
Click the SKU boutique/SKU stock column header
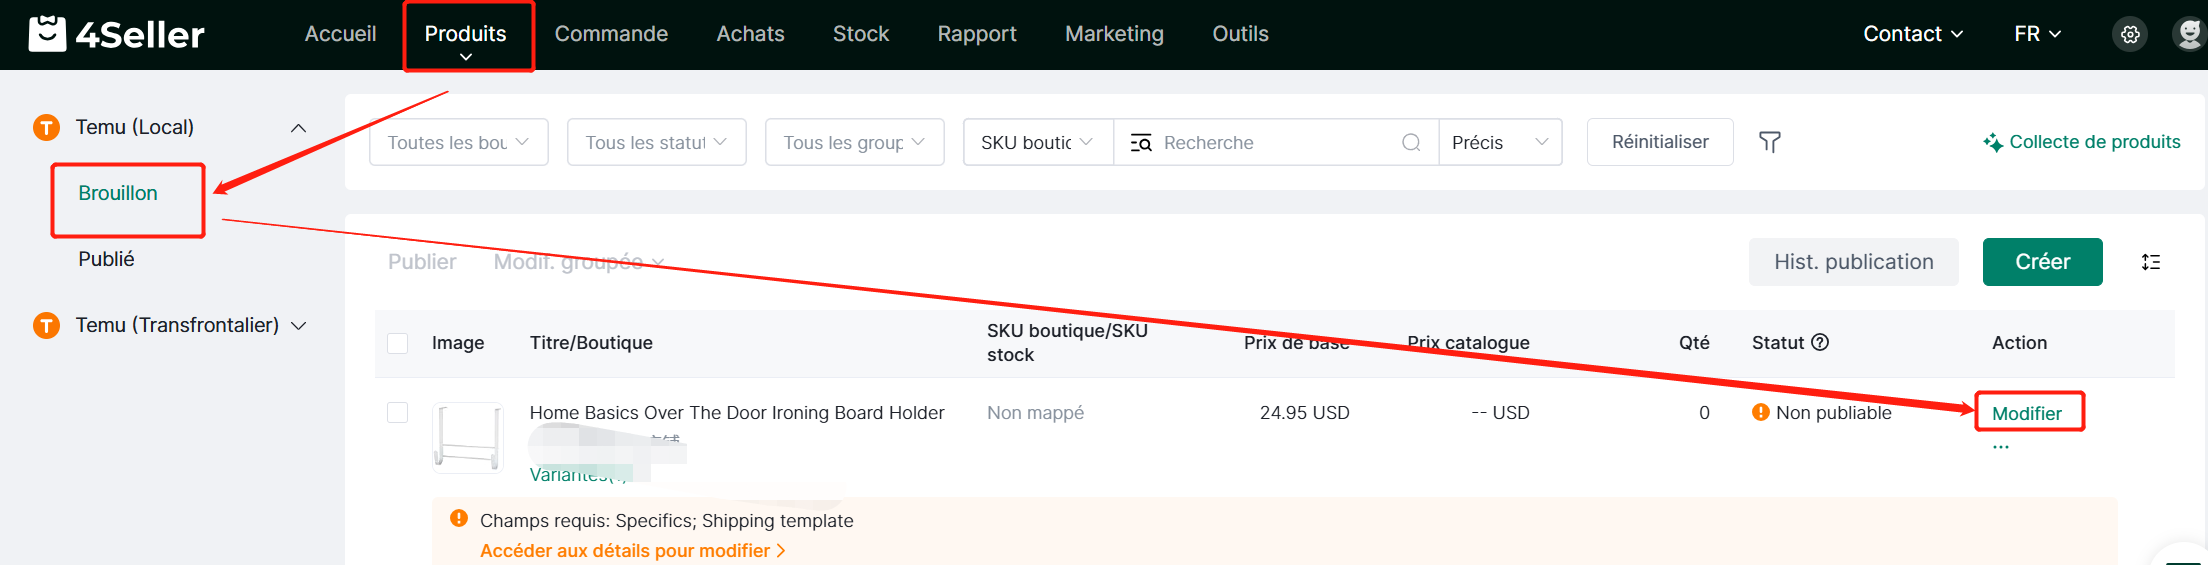point(1067,343)
